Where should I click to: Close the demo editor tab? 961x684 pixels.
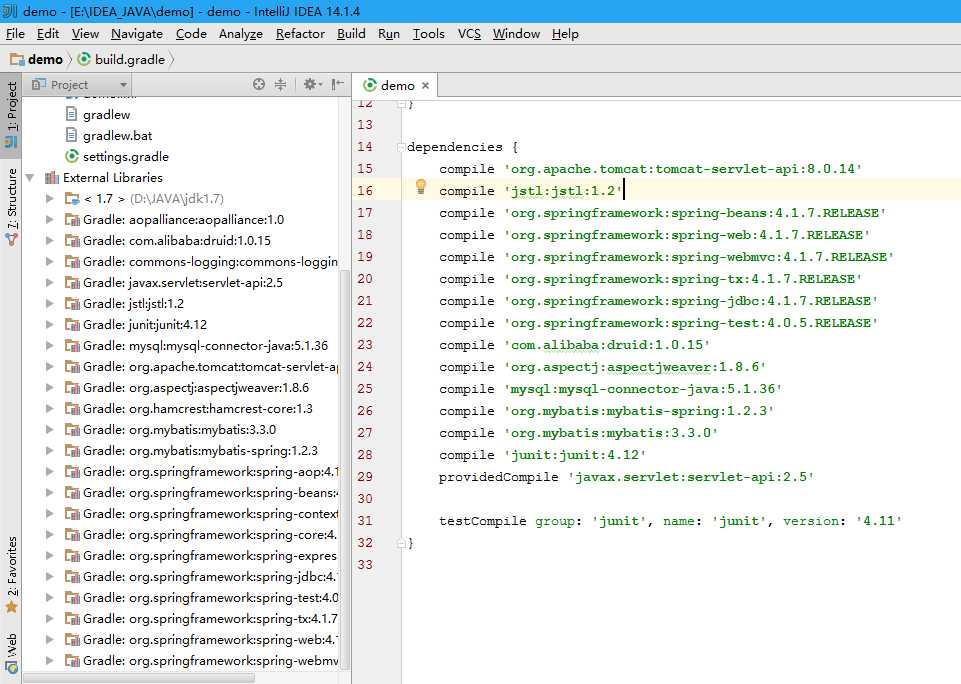[x=425, y=86]
